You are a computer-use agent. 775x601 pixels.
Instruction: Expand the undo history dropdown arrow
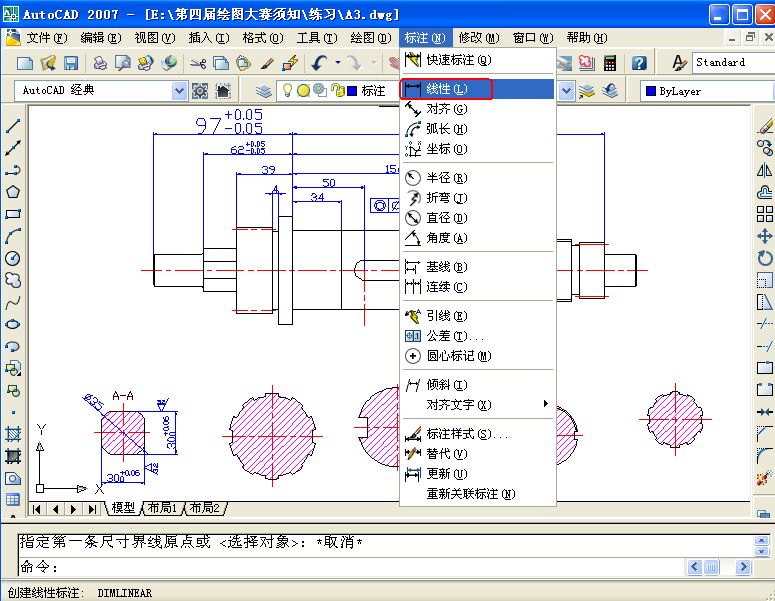(x=338, y=63)
